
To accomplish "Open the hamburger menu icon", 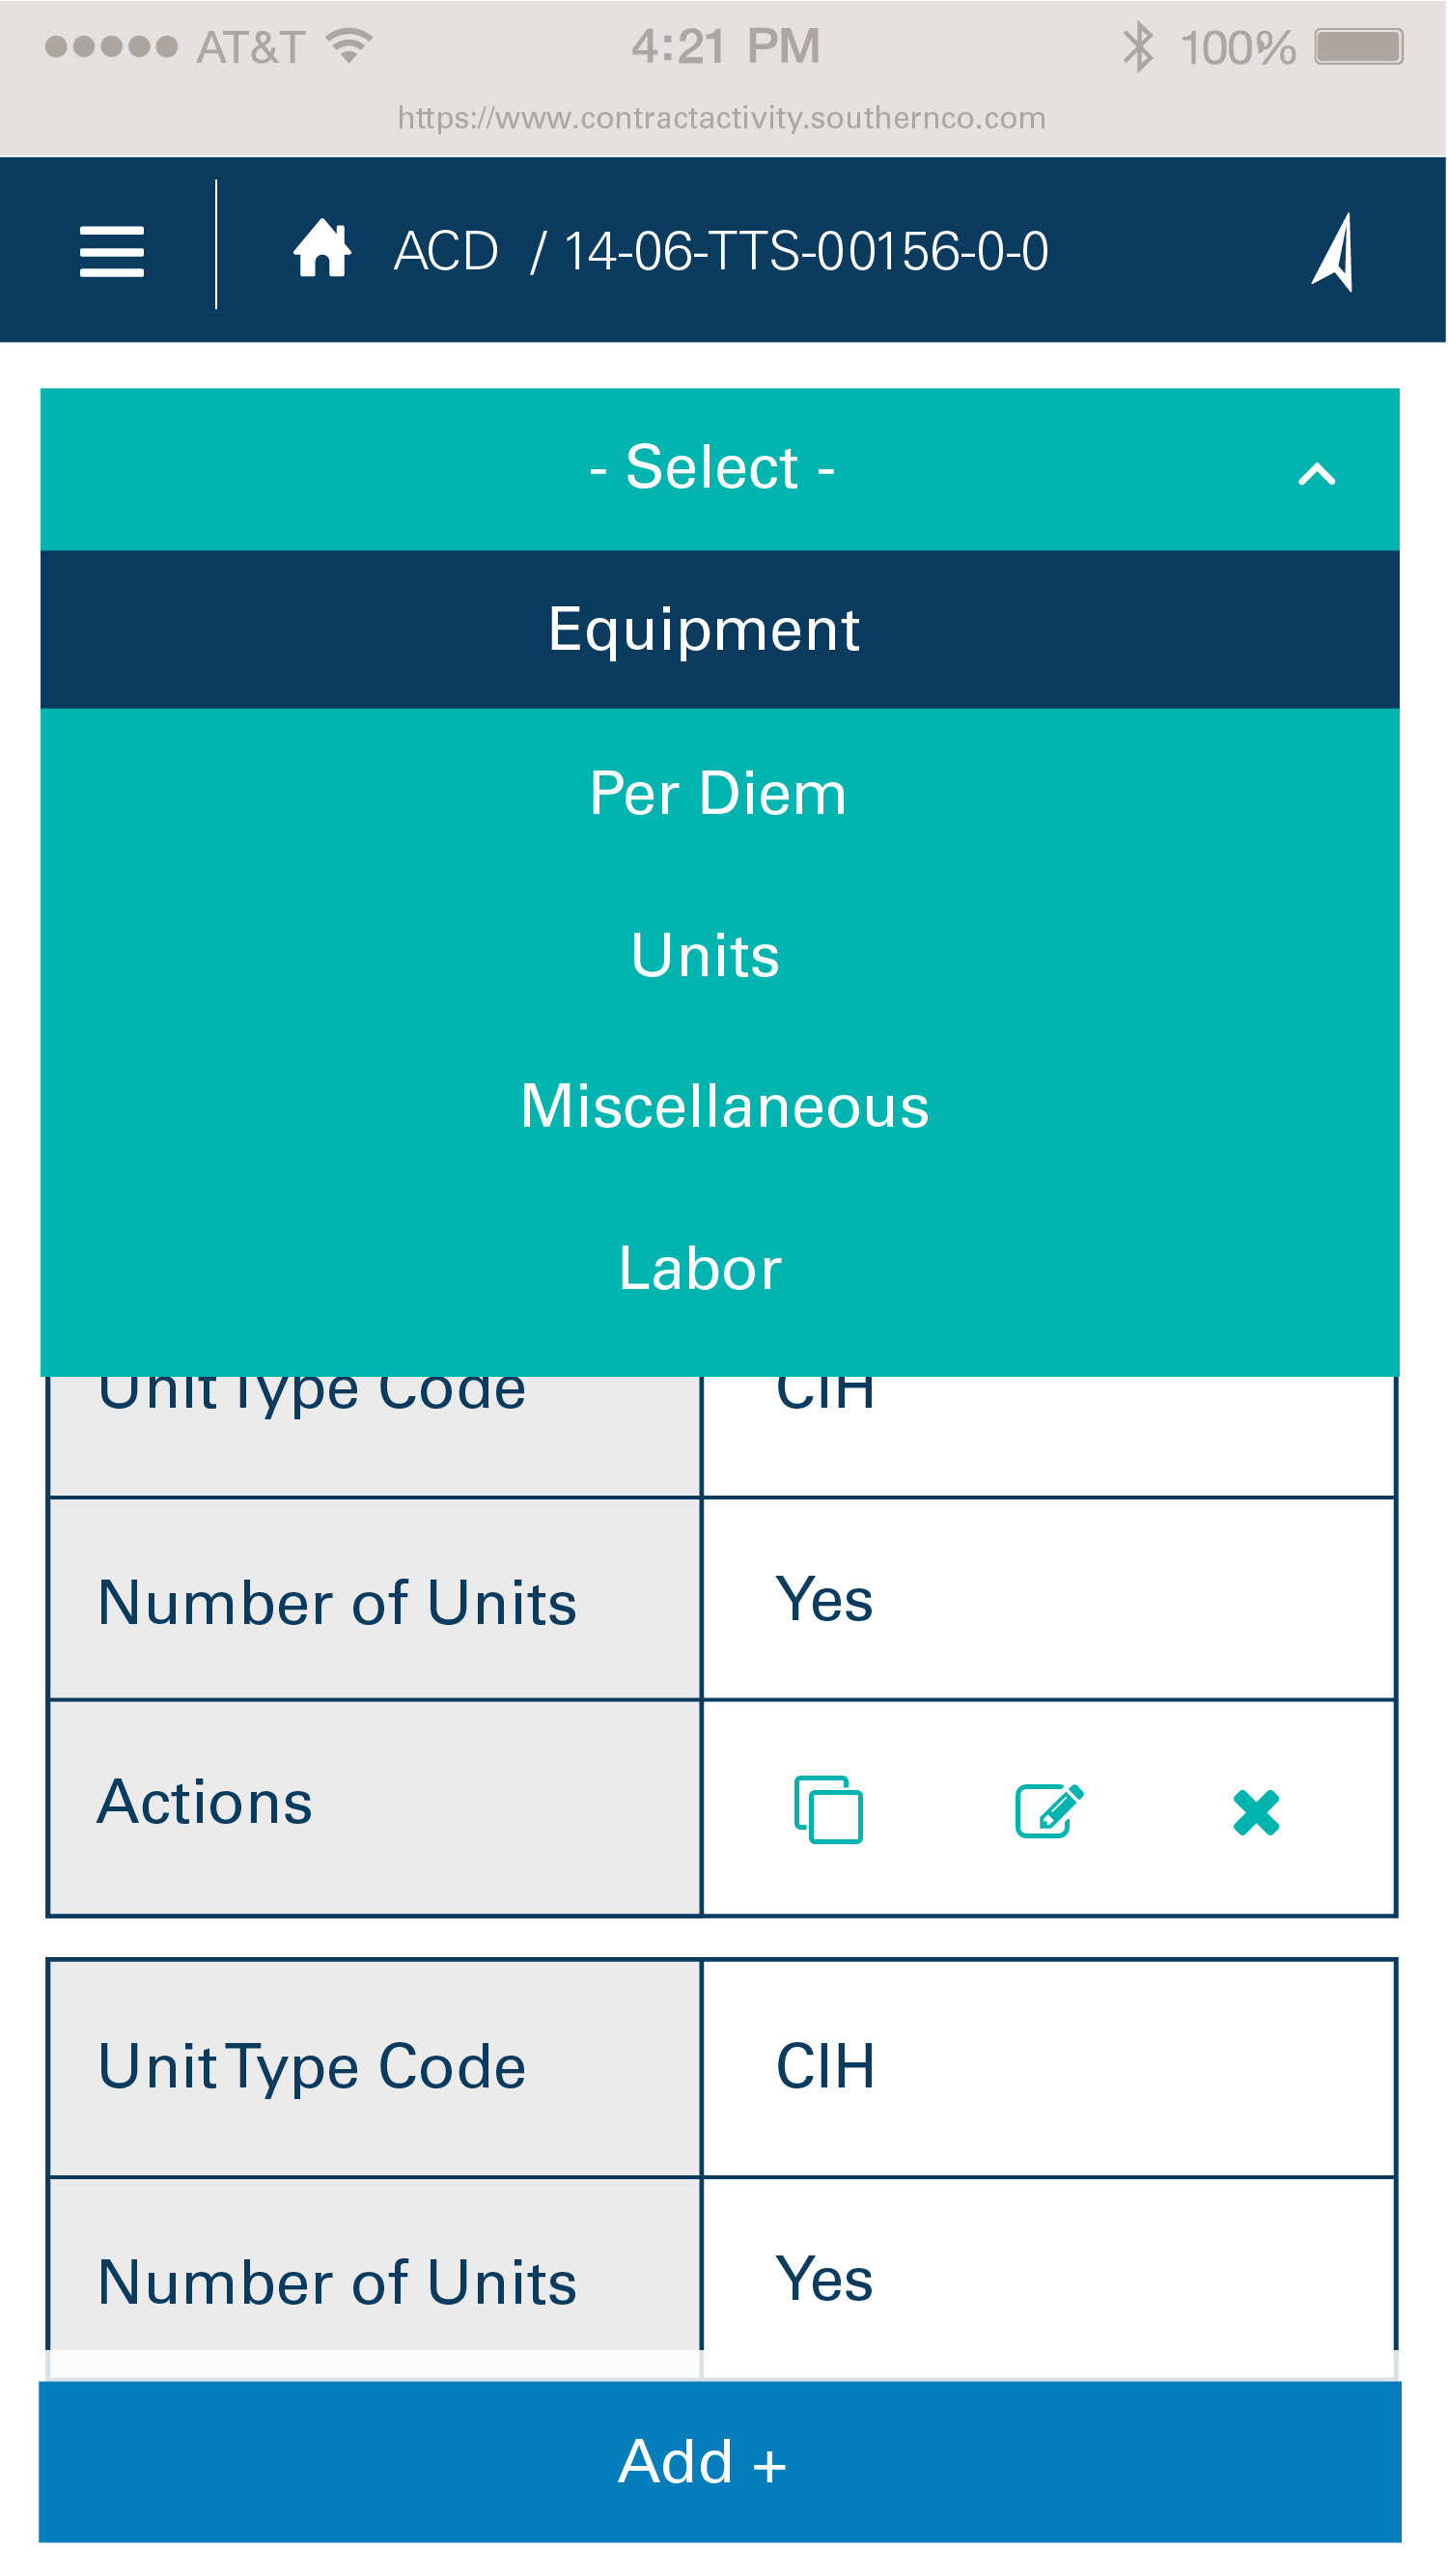I will [112, 251].
